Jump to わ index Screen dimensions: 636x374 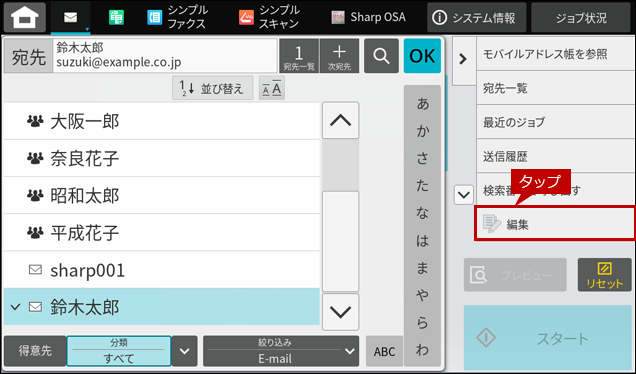point(422,350)
